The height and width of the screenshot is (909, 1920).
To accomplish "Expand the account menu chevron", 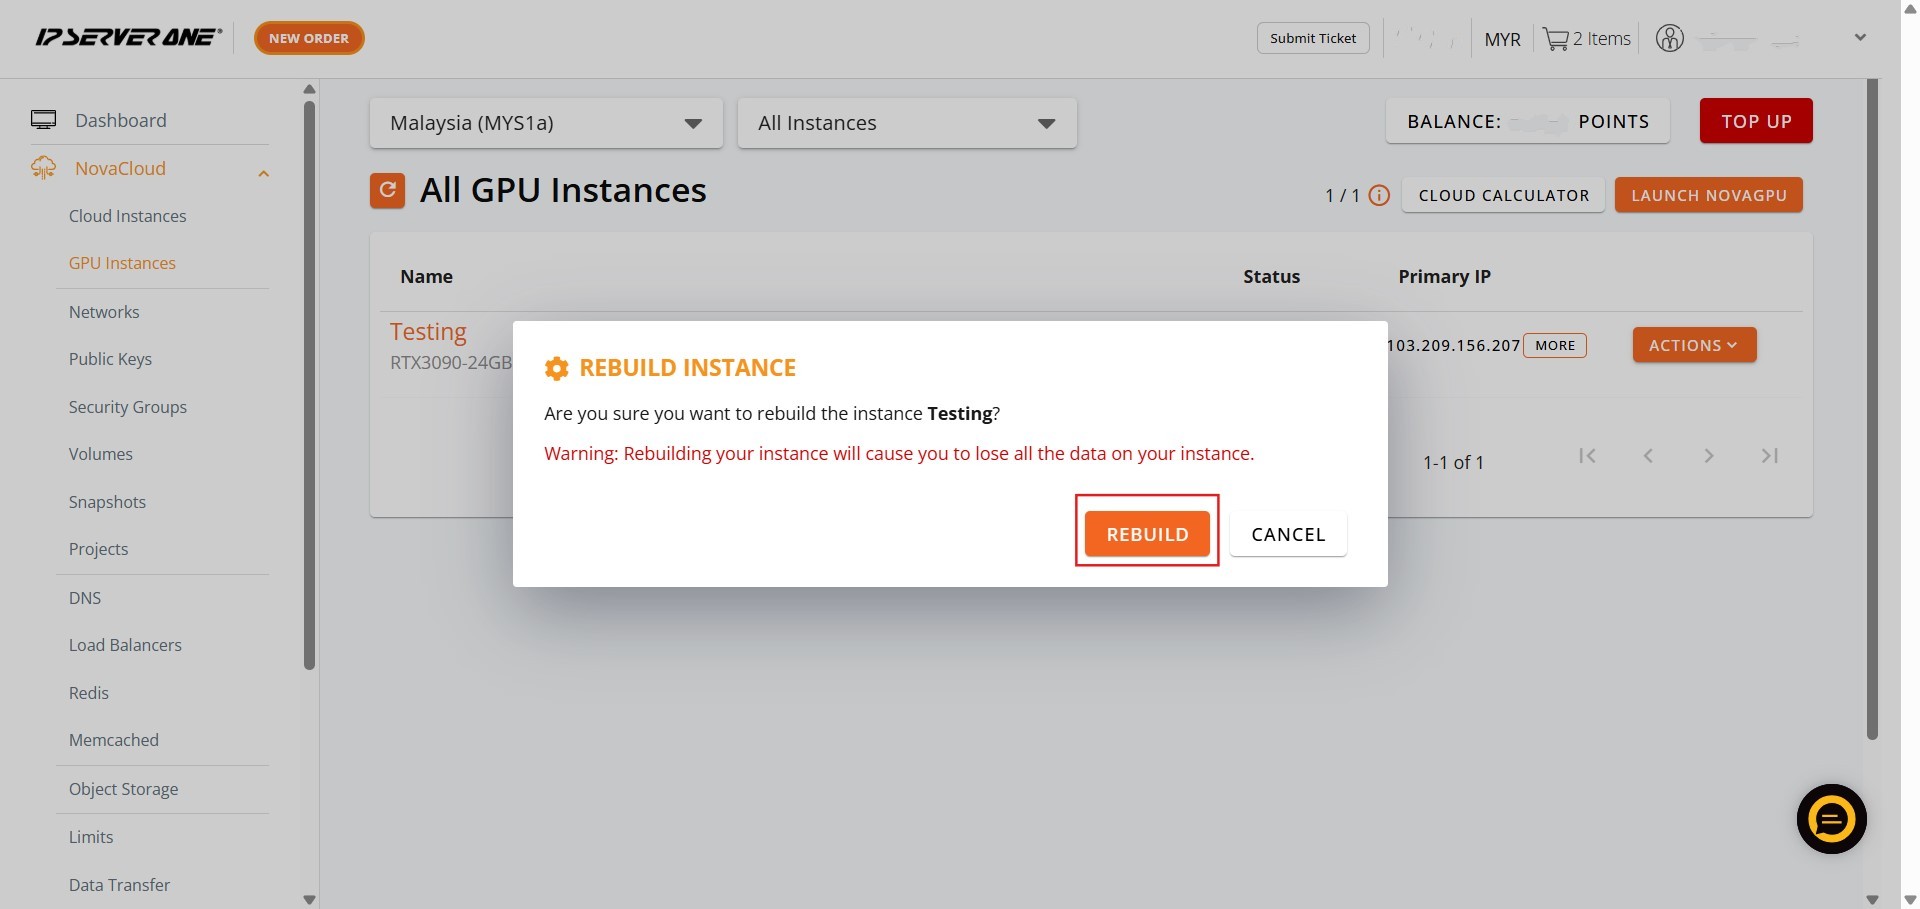I will click(x=1860, y=38).
